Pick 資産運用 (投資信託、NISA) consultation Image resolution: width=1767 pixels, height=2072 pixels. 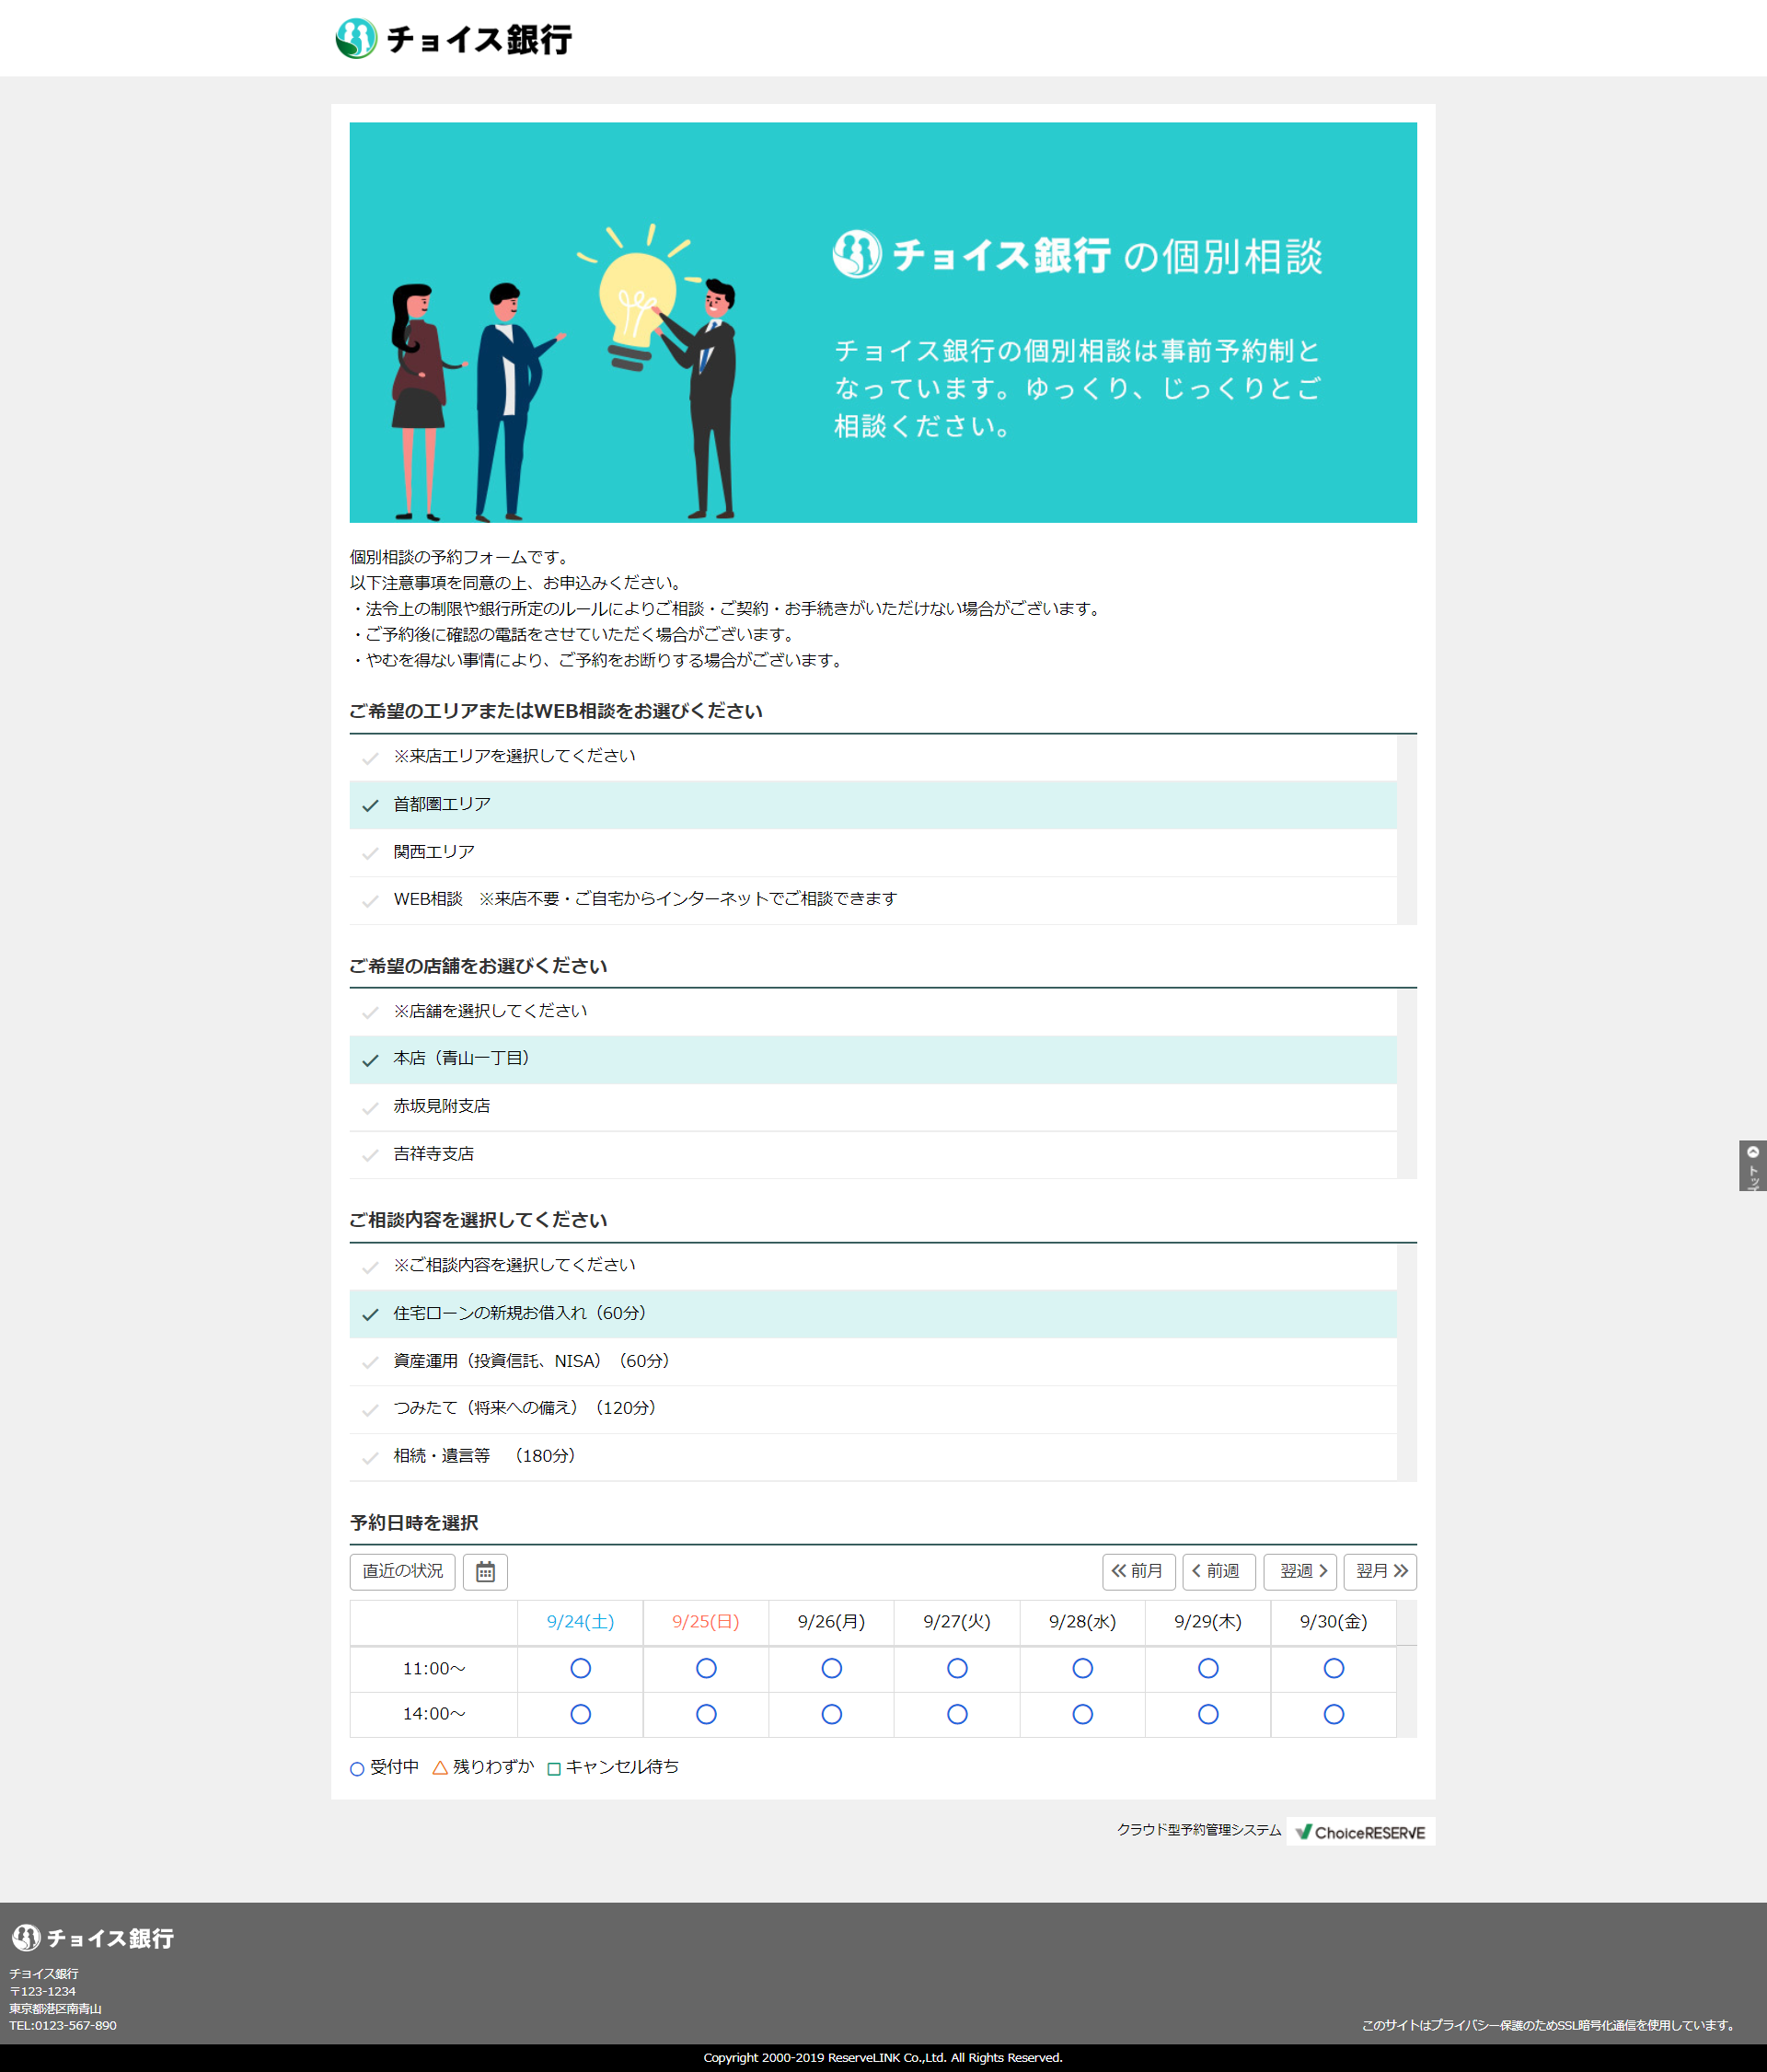click(x=530, y=1361)
